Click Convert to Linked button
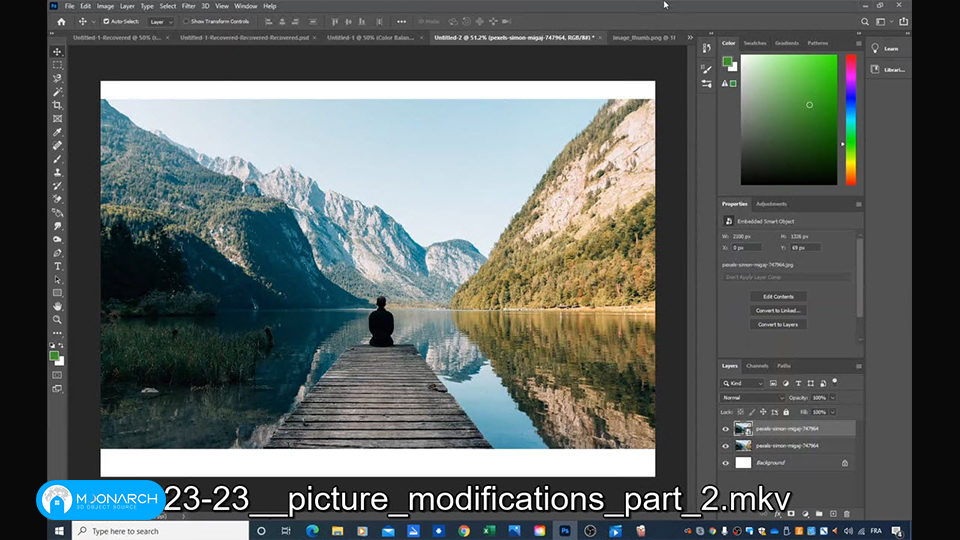 [778, 311]
